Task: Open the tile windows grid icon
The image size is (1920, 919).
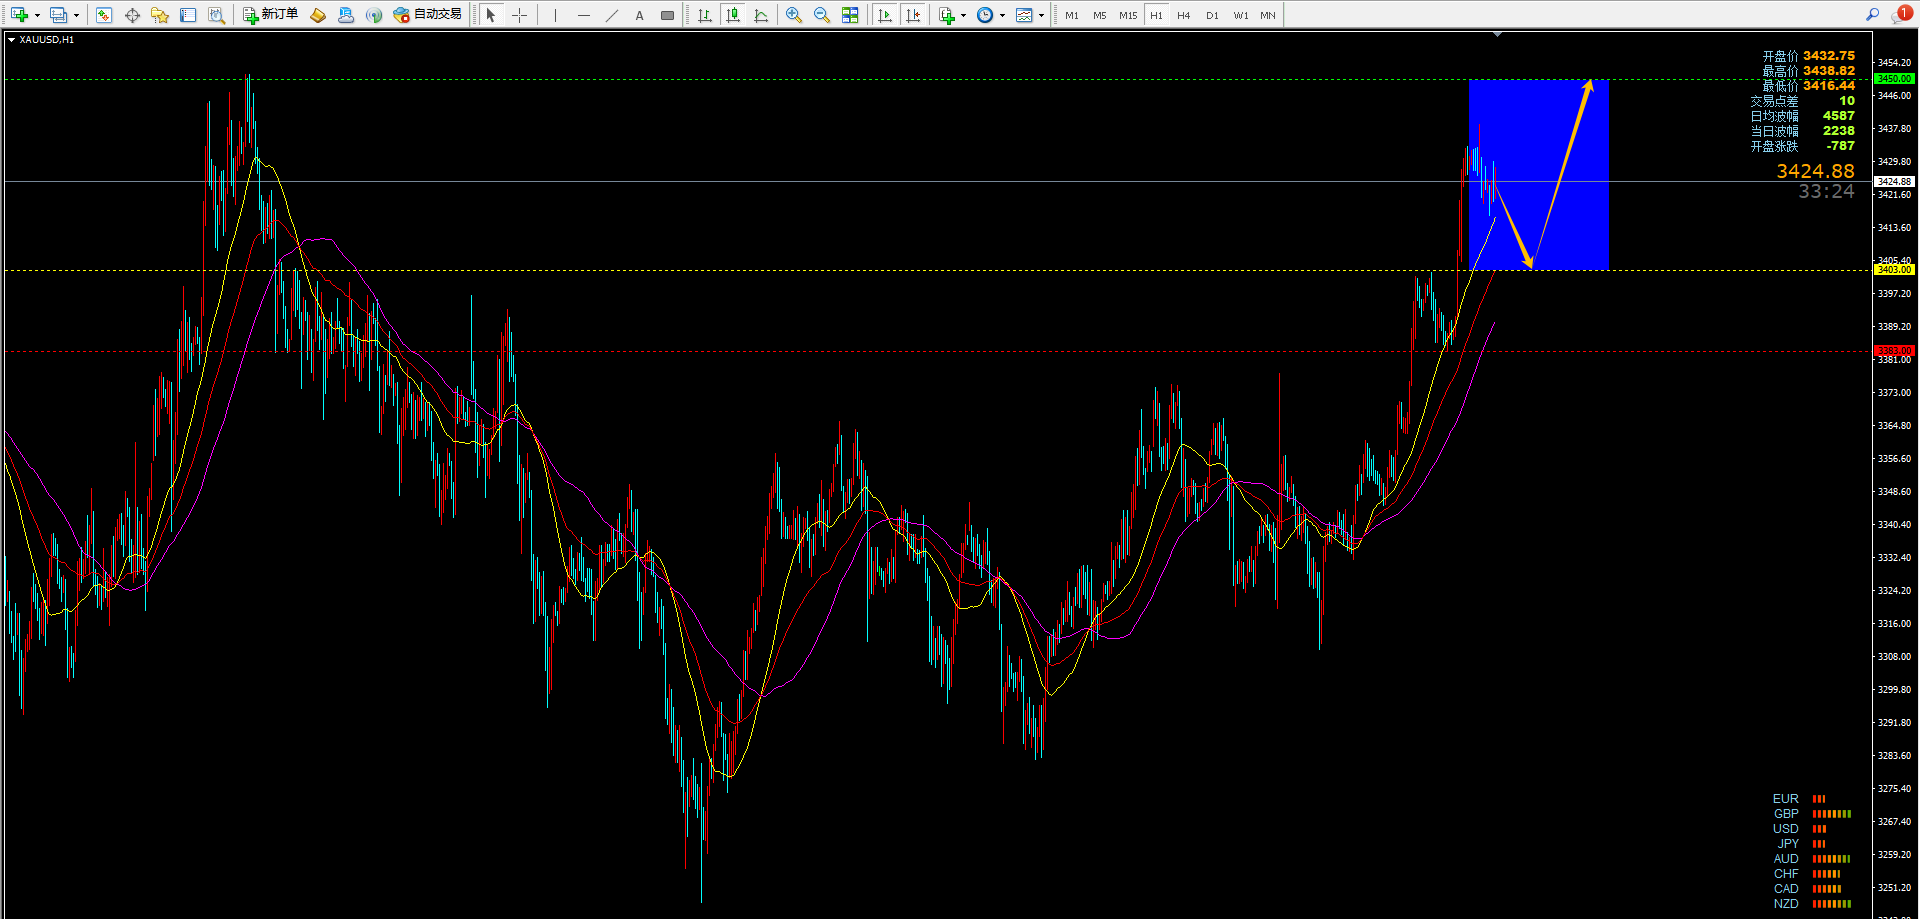Action: click(x=850, y=15)
